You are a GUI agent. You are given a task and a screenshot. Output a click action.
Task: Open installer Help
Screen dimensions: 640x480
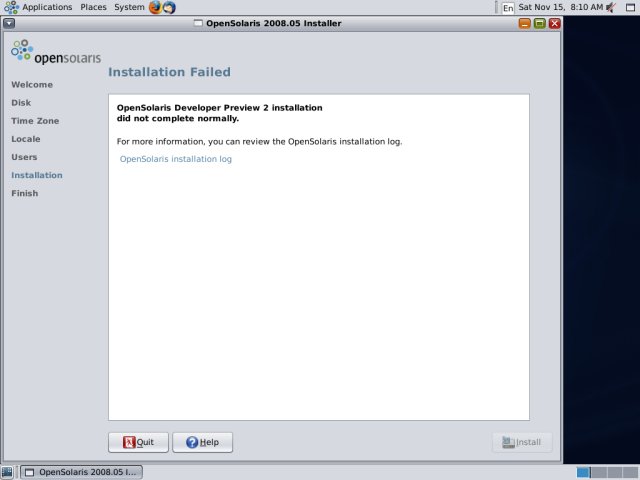[202, 442]
